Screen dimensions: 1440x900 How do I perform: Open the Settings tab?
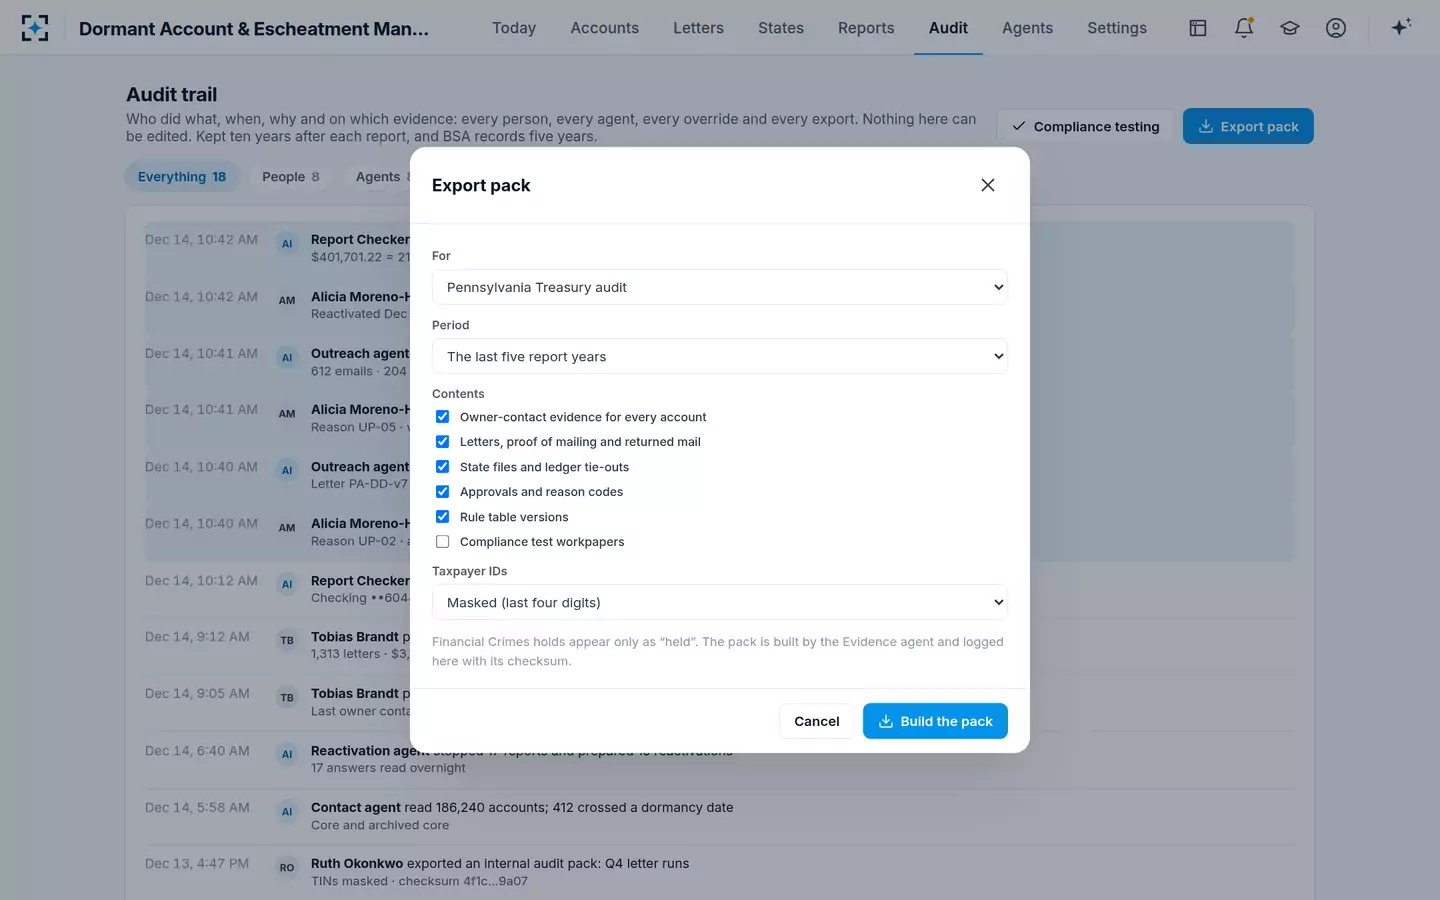point(1117,28)
